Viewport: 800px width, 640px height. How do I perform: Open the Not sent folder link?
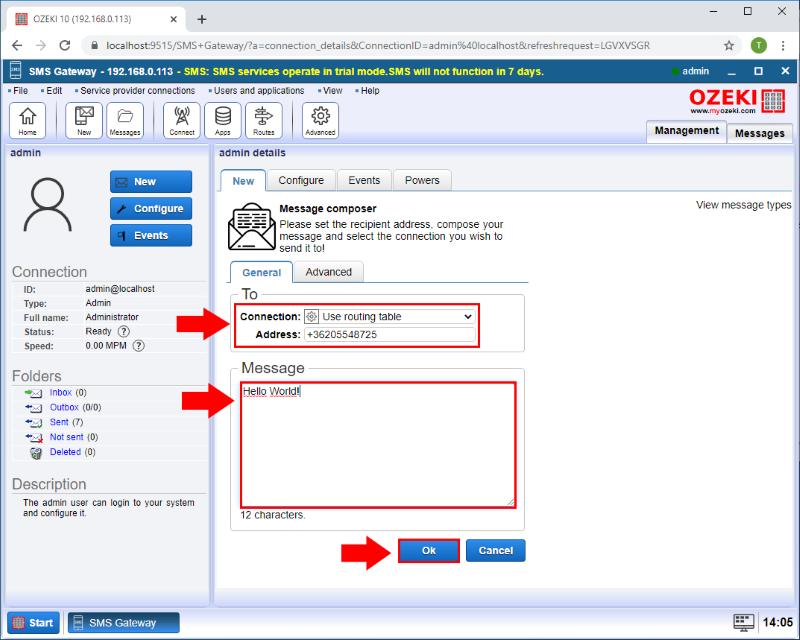pos(66,437)
